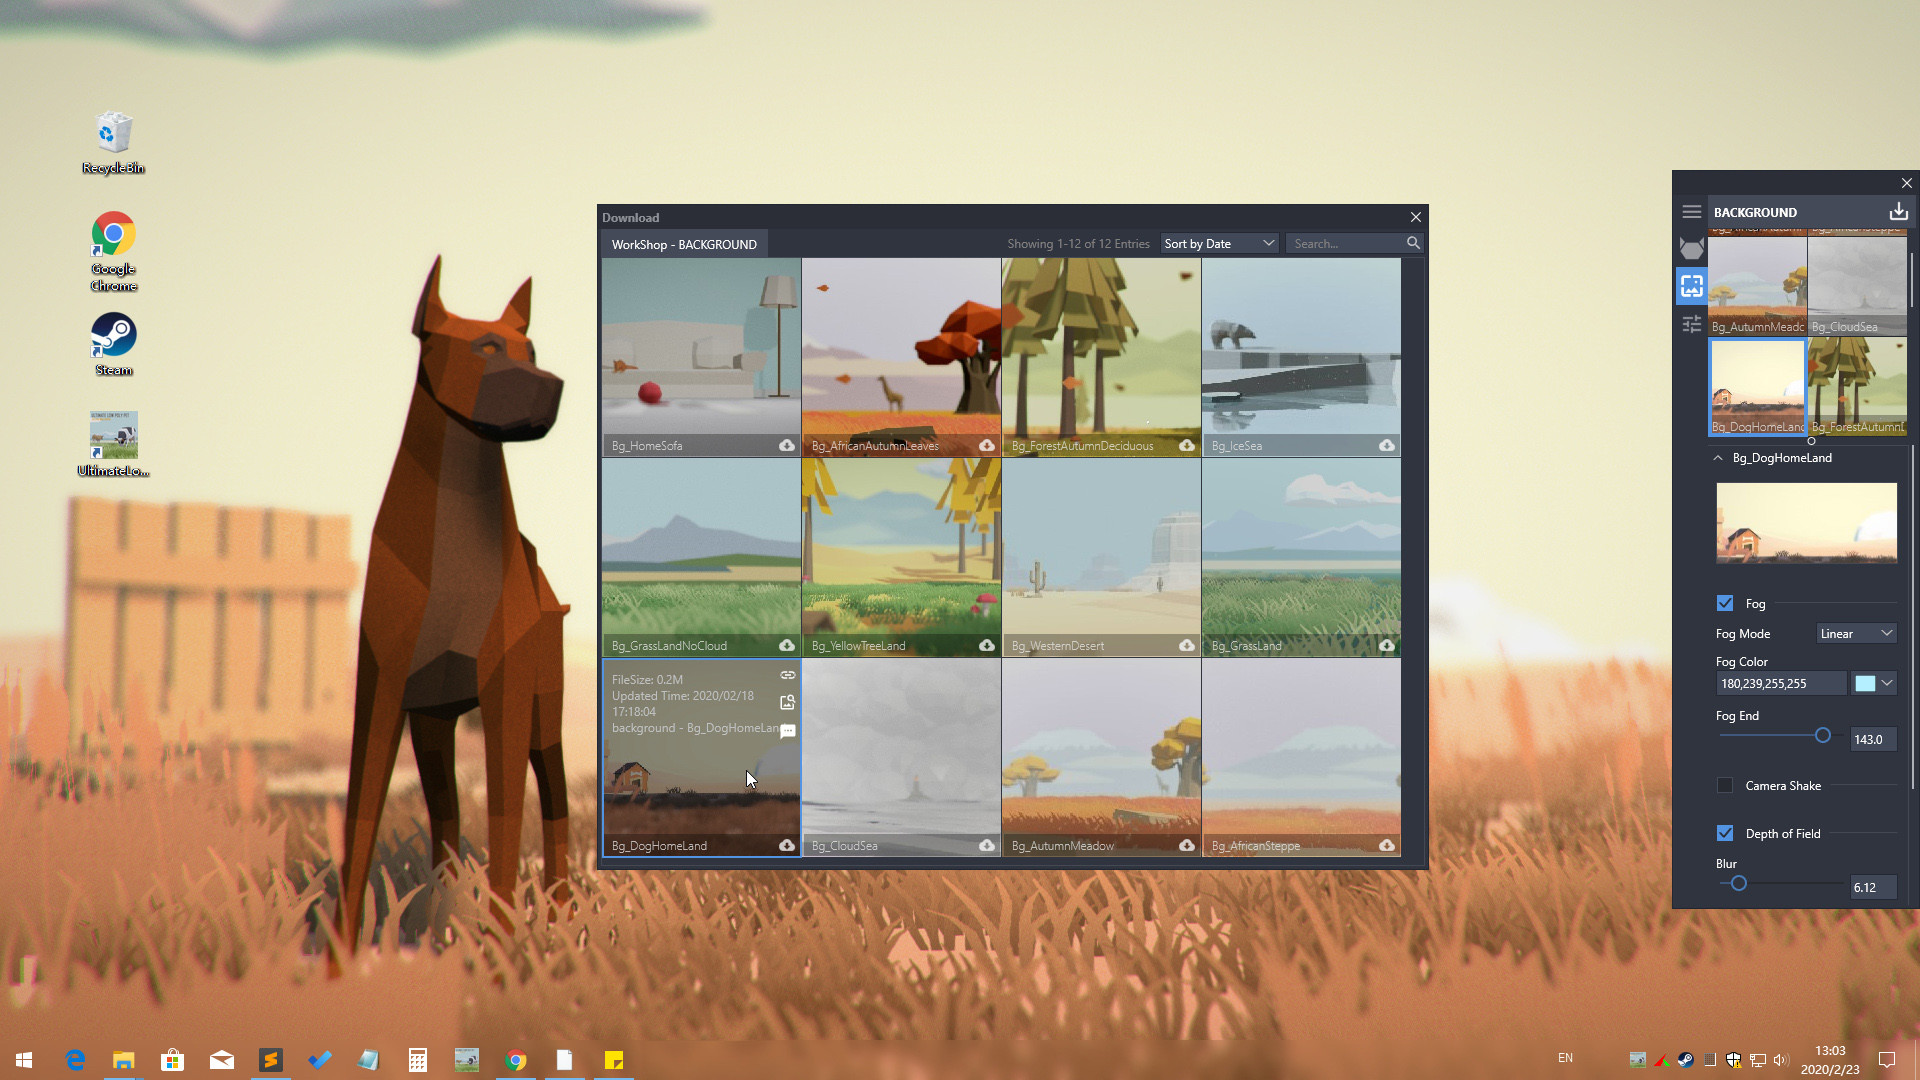The height and width of the screenshot is (1080, 1920).
Task: Collapse the Bg_DogHomeLand settings section
Action: [1718, 458]
